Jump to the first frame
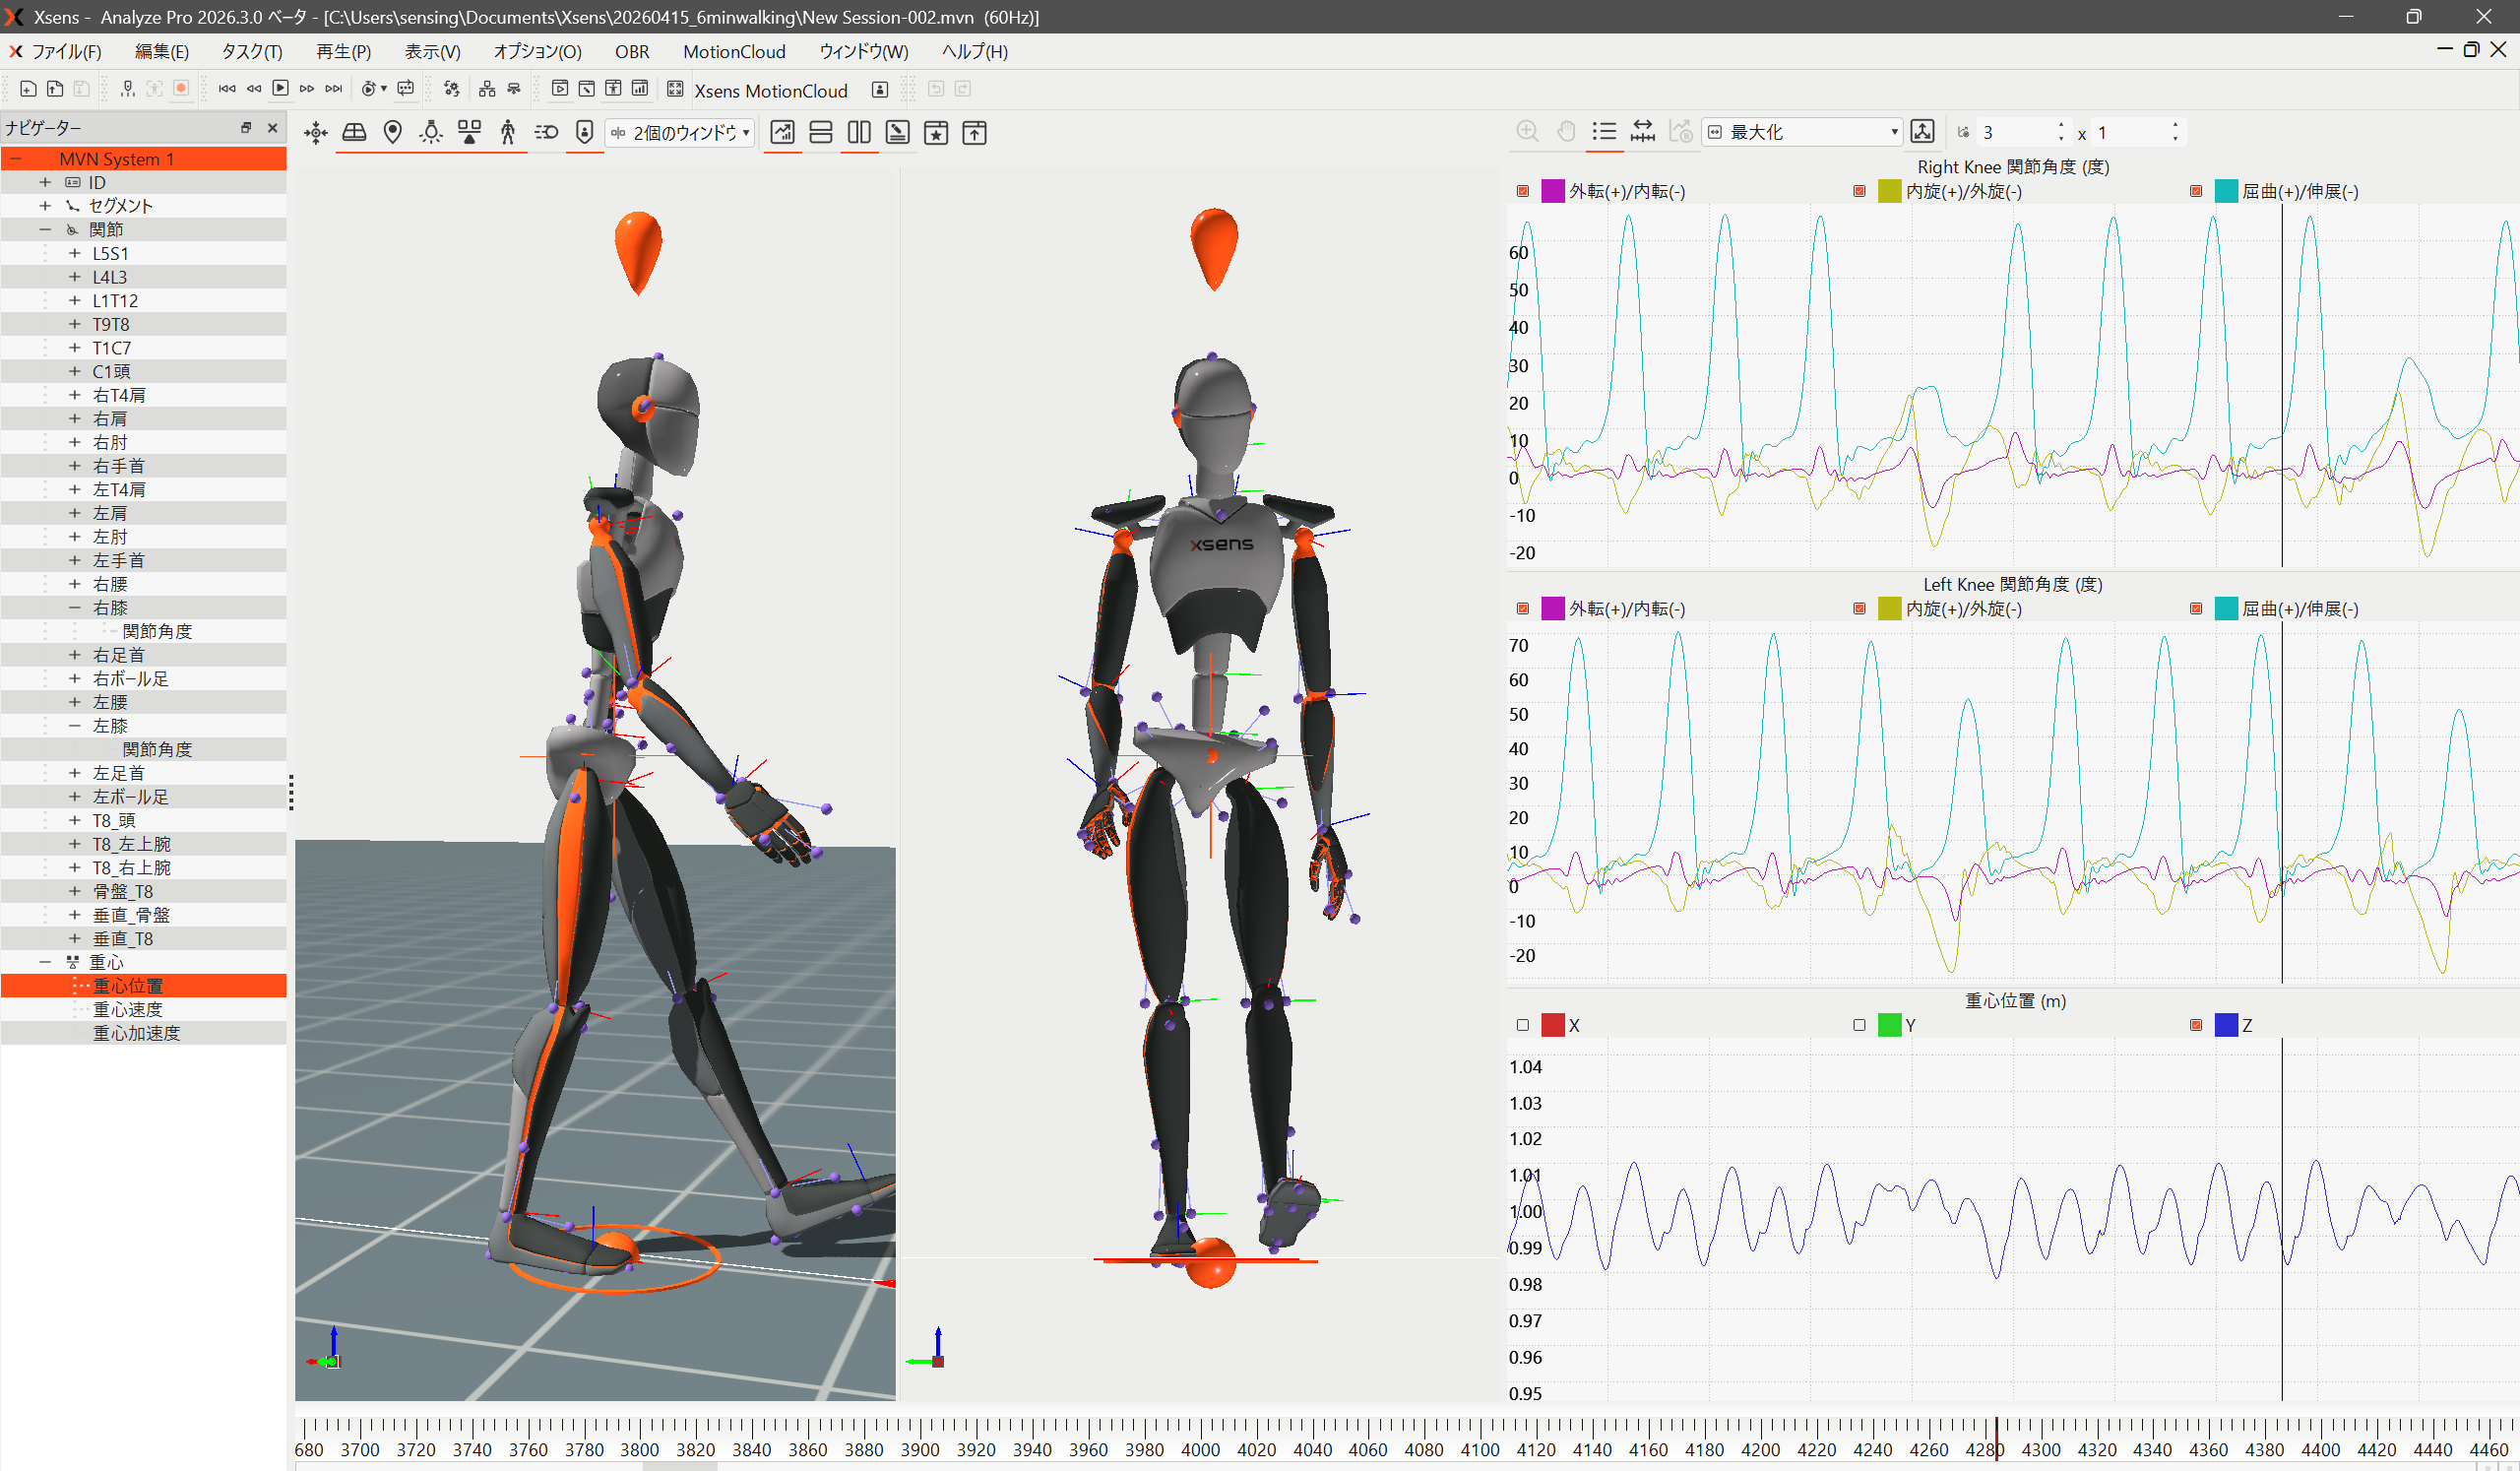The height and width of the screenshot is (1471, 2520). pos(227,89)
